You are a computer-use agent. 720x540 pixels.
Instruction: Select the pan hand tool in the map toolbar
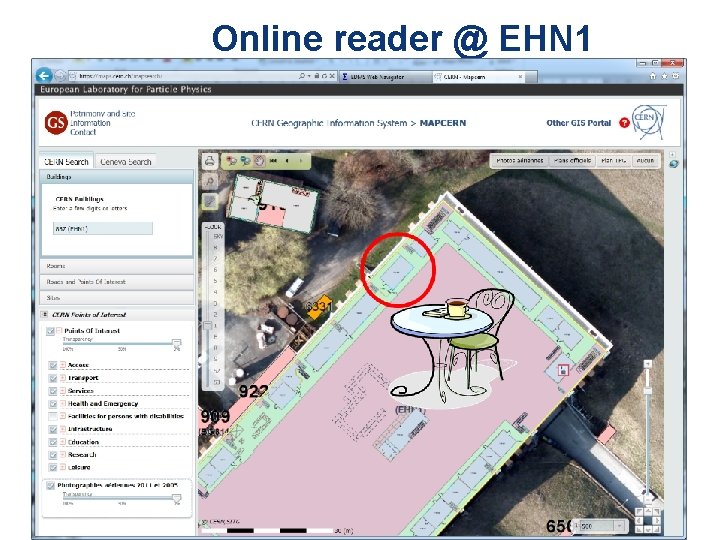point(259,161)
